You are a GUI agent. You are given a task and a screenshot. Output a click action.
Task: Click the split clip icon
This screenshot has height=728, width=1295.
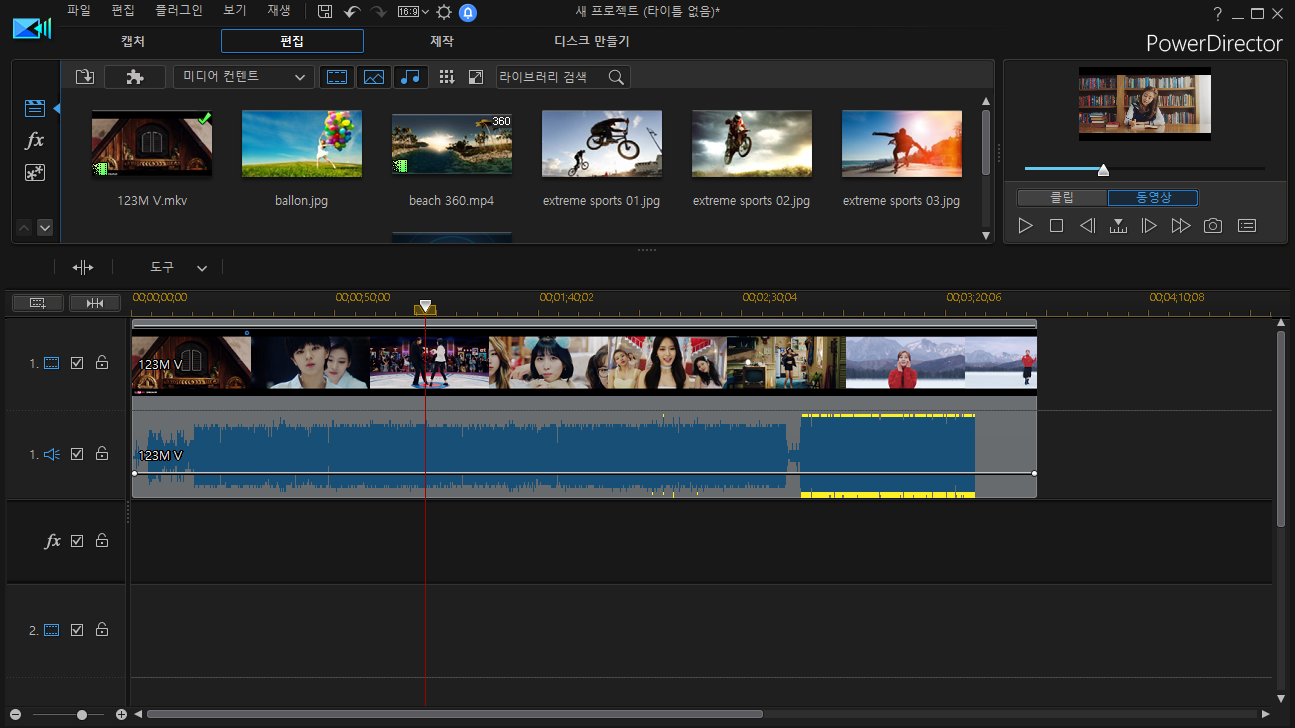tap(83, 268)
